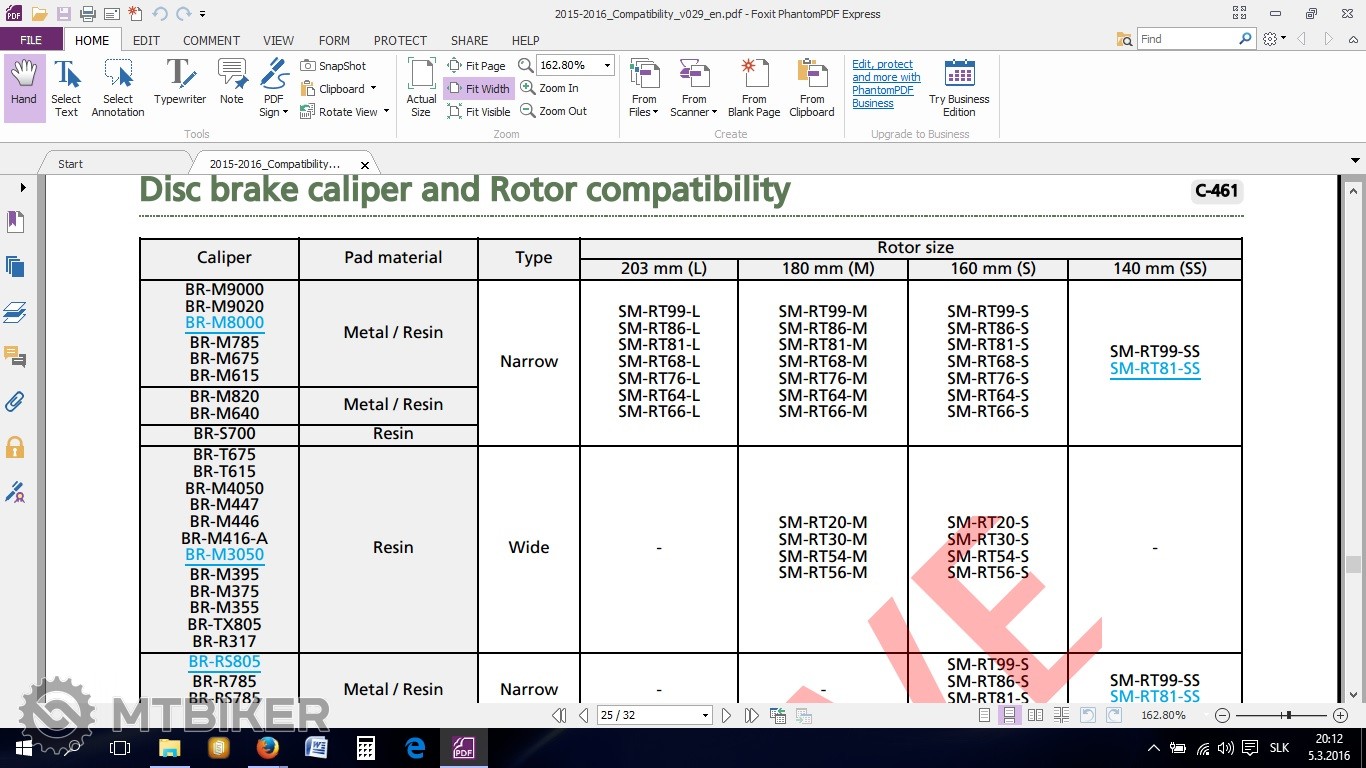
Task: Toggle Fit Visible zoom mode
Action: [x=479, y=112]
